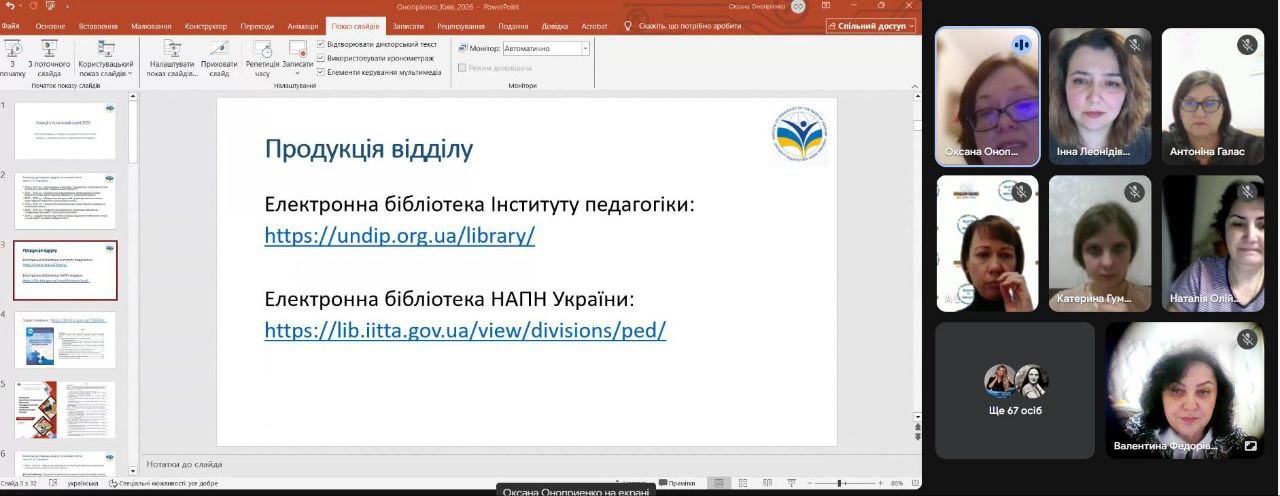Screen dimensions: 1280x496
Task: Open the Рецензування tab
Action: [x=462, y=26]
